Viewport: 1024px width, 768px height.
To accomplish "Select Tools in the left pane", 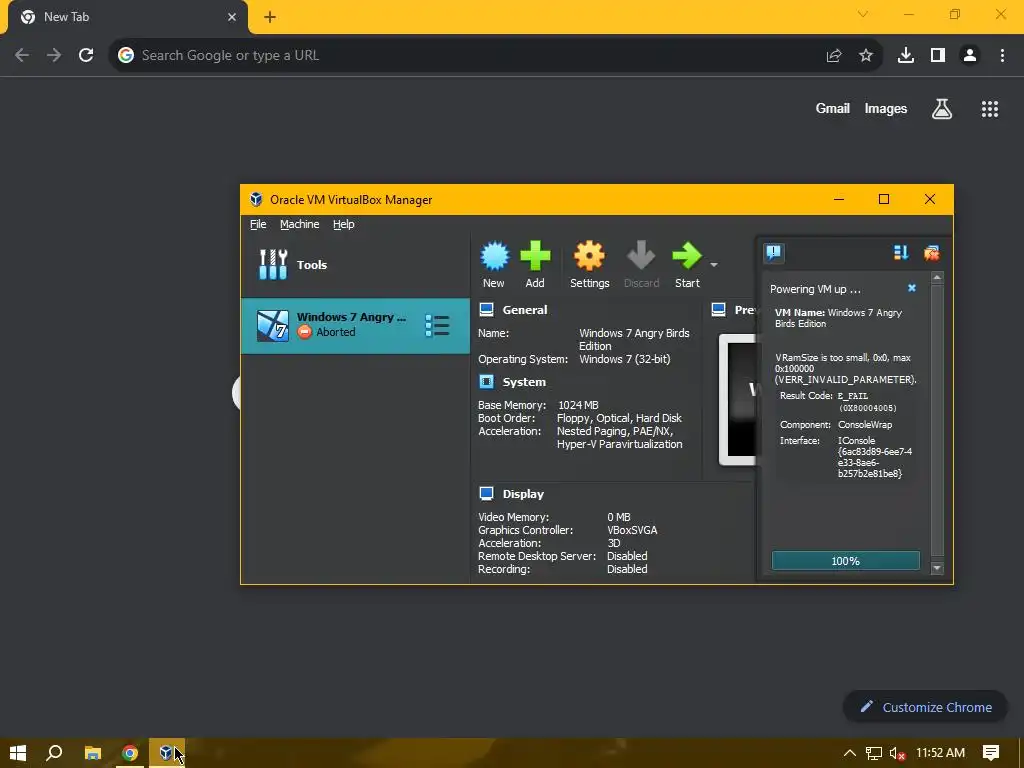I will point(356,264).
